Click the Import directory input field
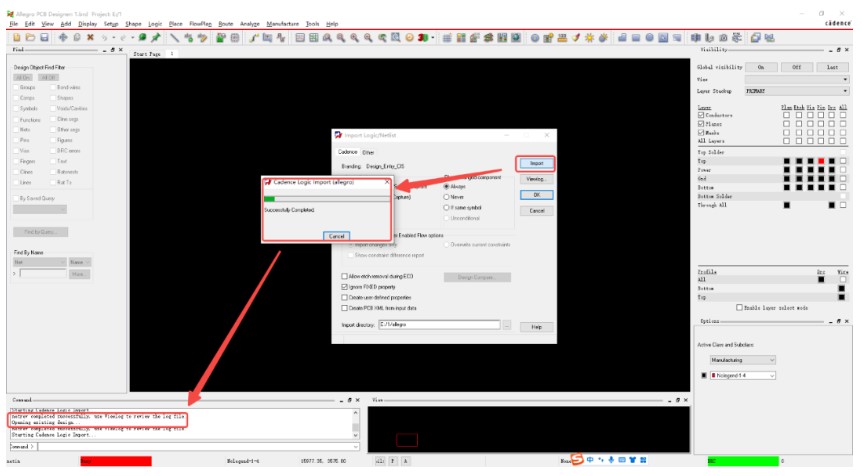Viewport: 862px width, 476px height. (x=439, y=325)
